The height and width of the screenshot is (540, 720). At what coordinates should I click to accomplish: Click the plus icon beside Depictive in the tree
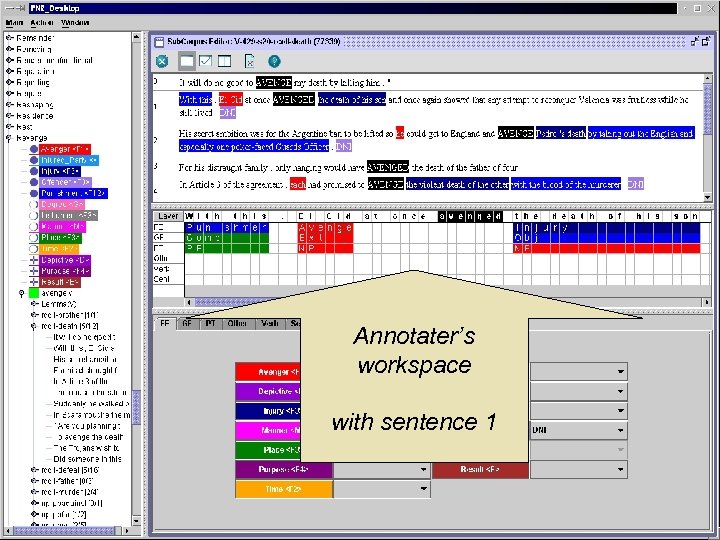[x=34, y=260]
